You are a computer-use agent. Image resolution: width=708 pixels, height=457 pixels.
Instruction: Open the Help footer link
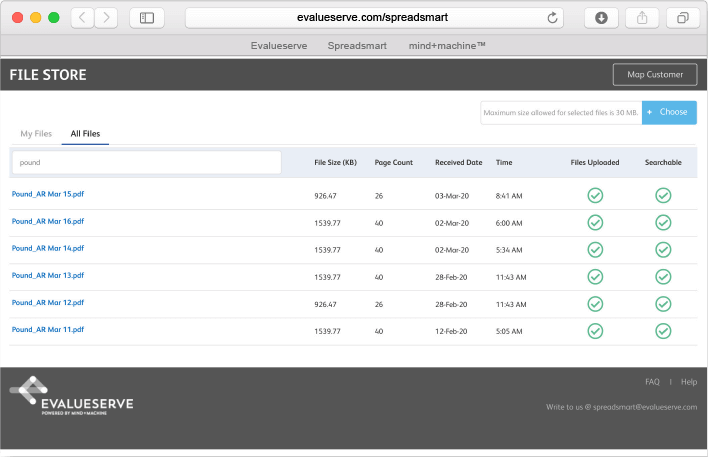689,382
